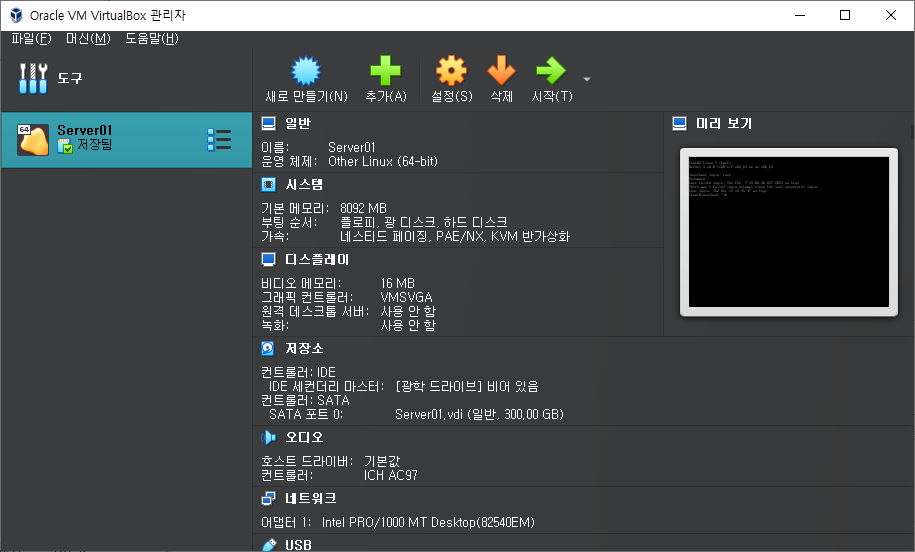Viewport: 915px width, 552px height.
Task: Click the 오디오 speaker icon
Action: pyautogui.click(x=268, y=437)
